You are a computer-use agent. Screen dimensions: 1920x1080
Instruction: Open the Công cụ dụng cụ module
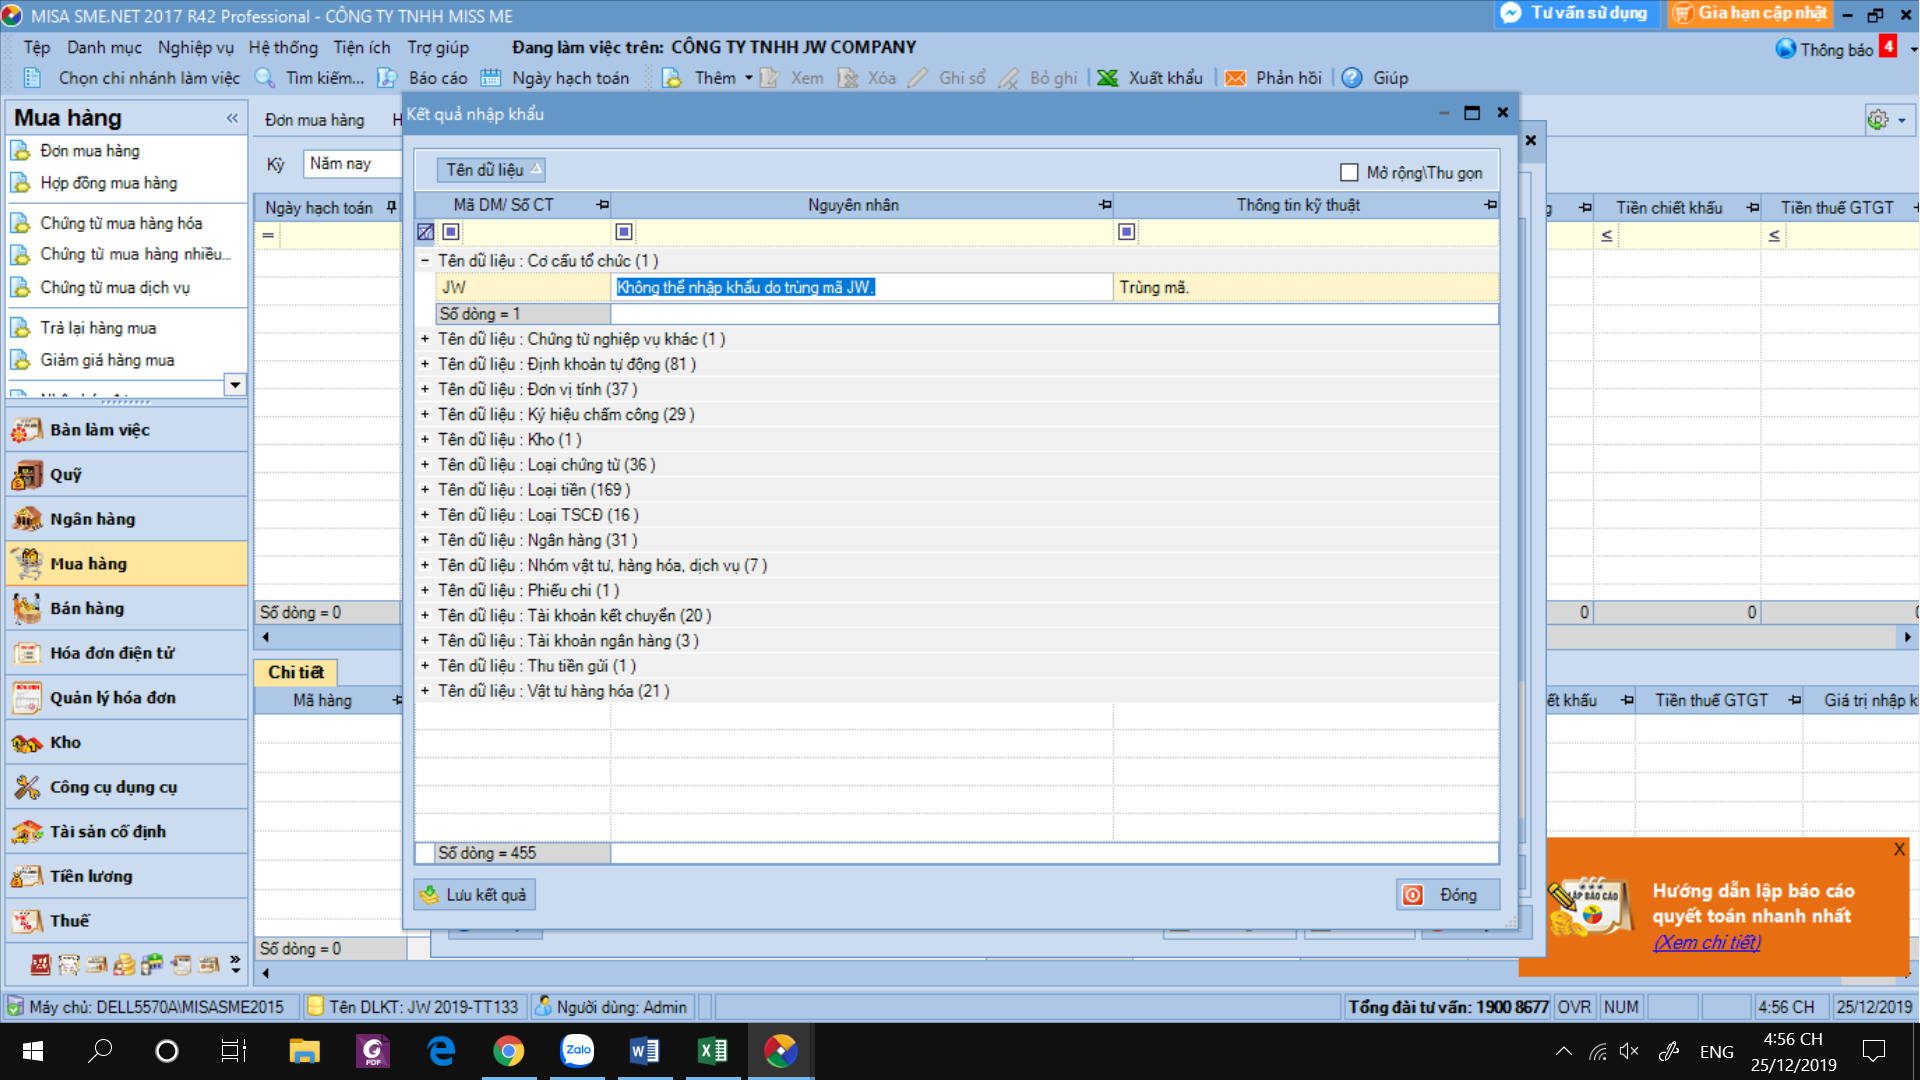click(x=126, y=787)
